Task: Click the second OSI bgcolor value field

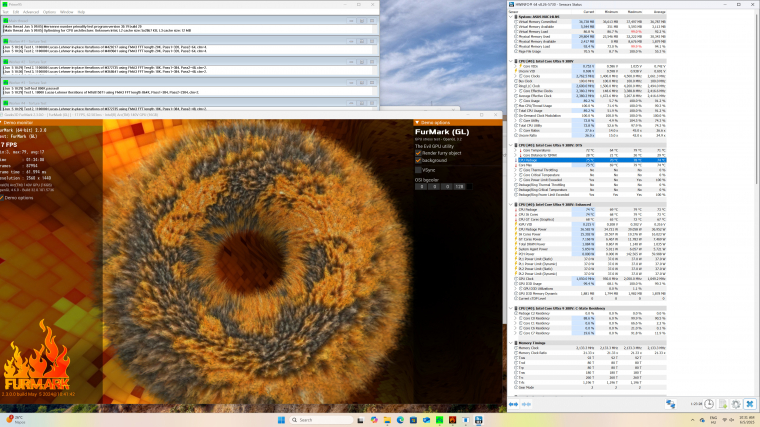Action: click(434, 187)
